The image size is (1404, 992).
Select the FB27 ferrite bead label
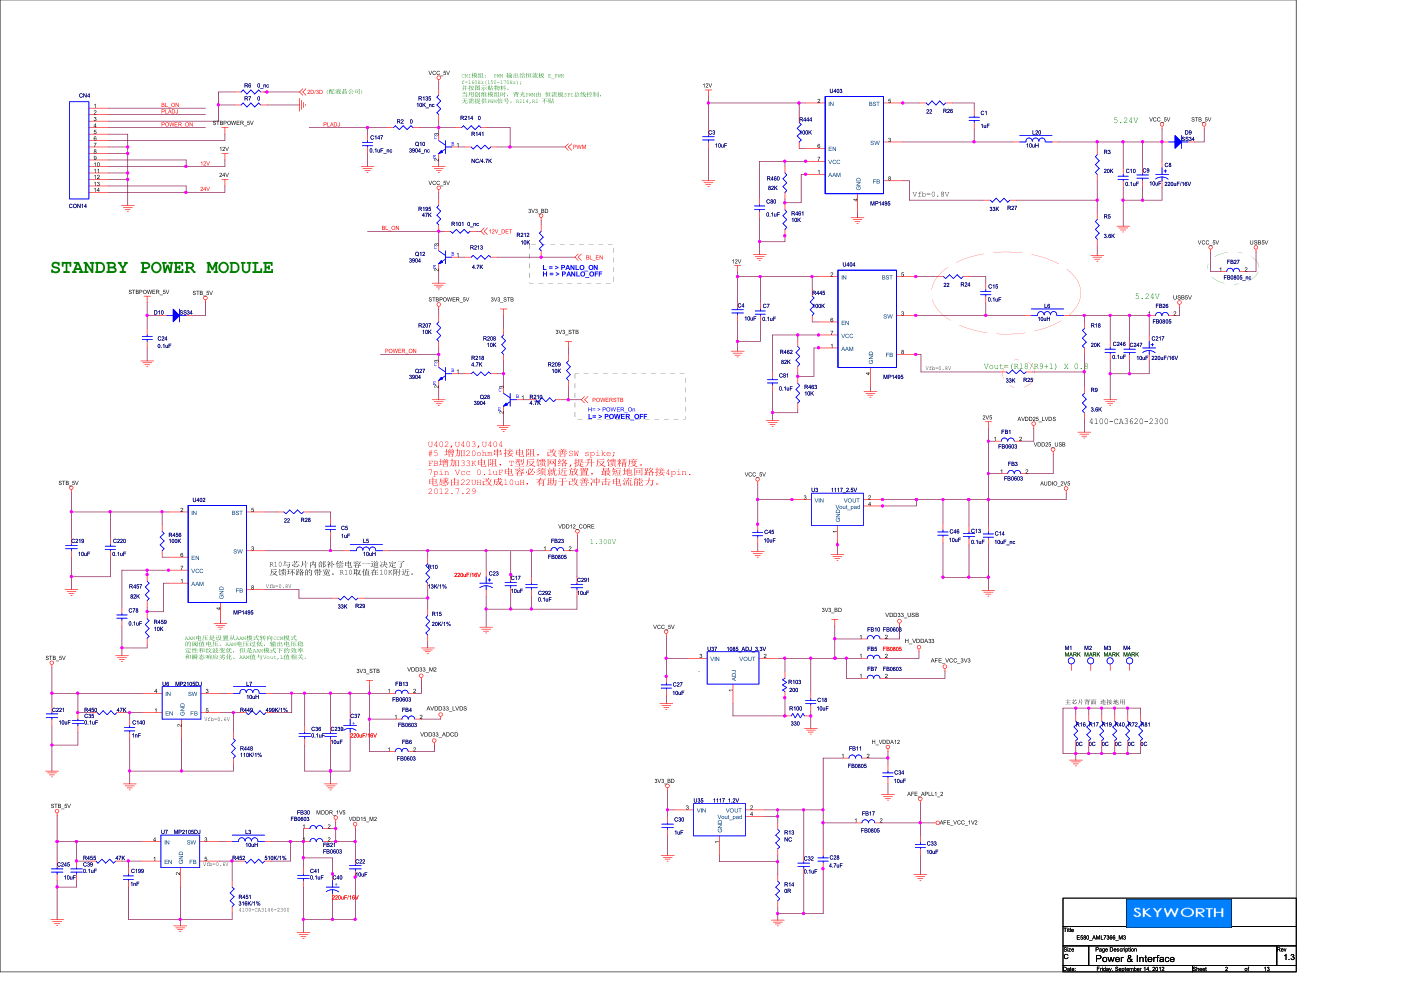1233,262
